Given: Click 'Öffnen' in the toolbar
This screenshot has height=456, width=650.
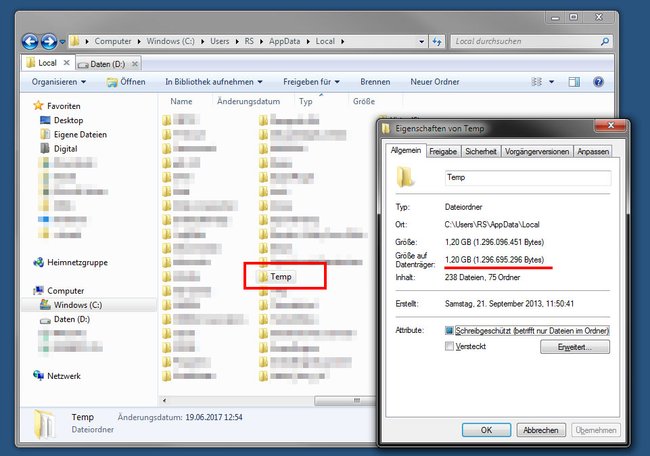Looking at the screenshot, I should tap(126, 82).
